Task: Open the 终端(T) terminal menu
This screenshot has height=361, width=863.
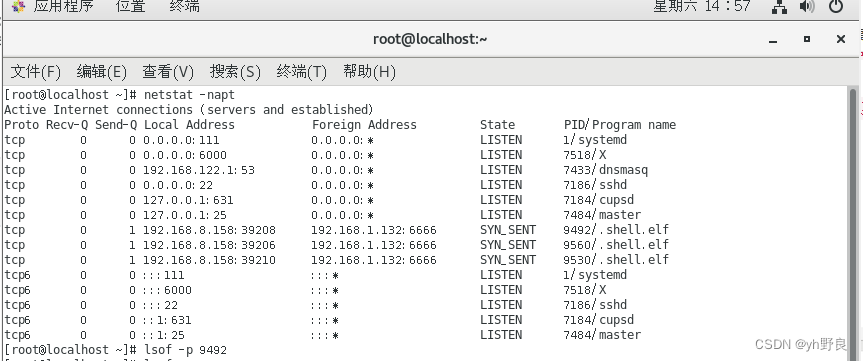Action: point(302,72)
